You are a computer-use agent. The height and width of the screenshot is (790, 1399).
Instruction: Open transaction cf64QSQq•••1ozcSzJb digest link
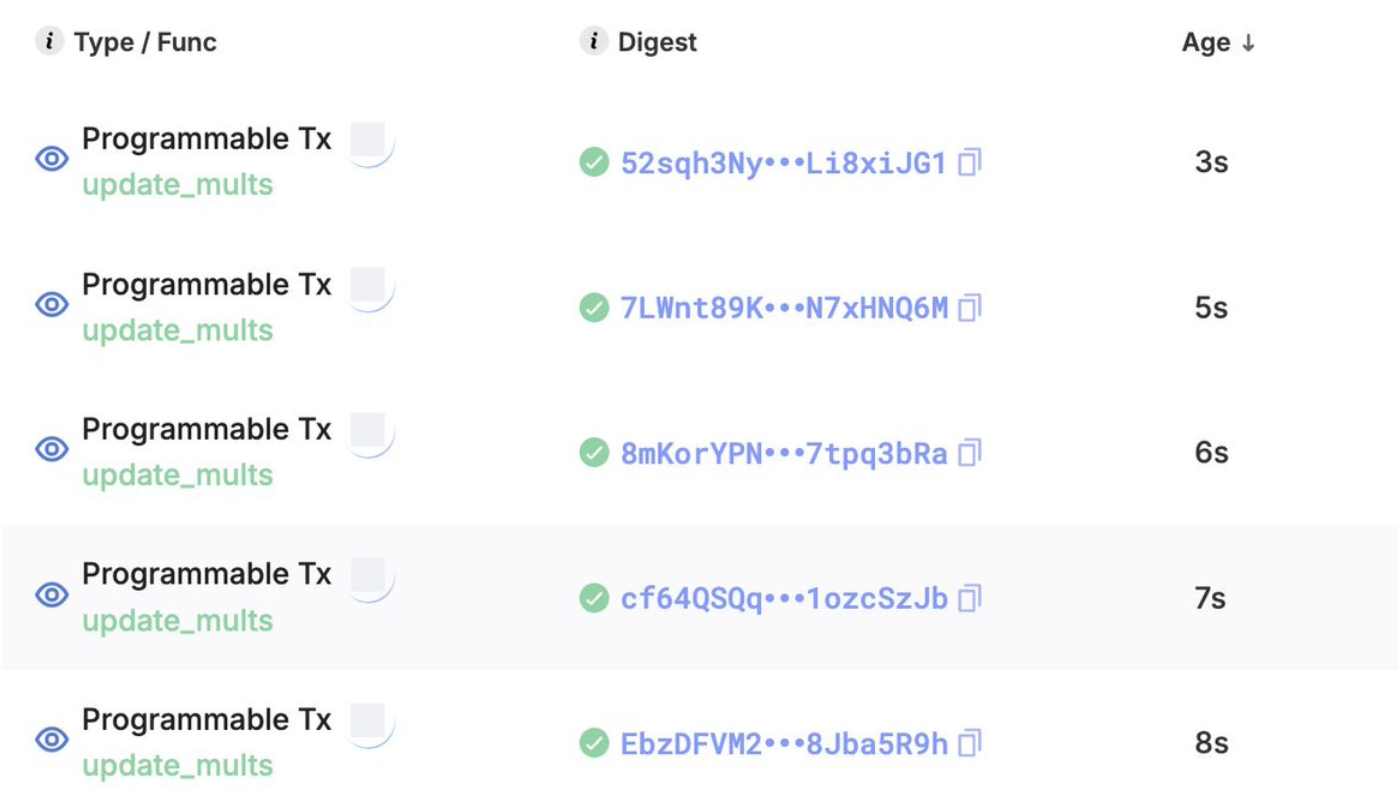click(x=783, y=598)
